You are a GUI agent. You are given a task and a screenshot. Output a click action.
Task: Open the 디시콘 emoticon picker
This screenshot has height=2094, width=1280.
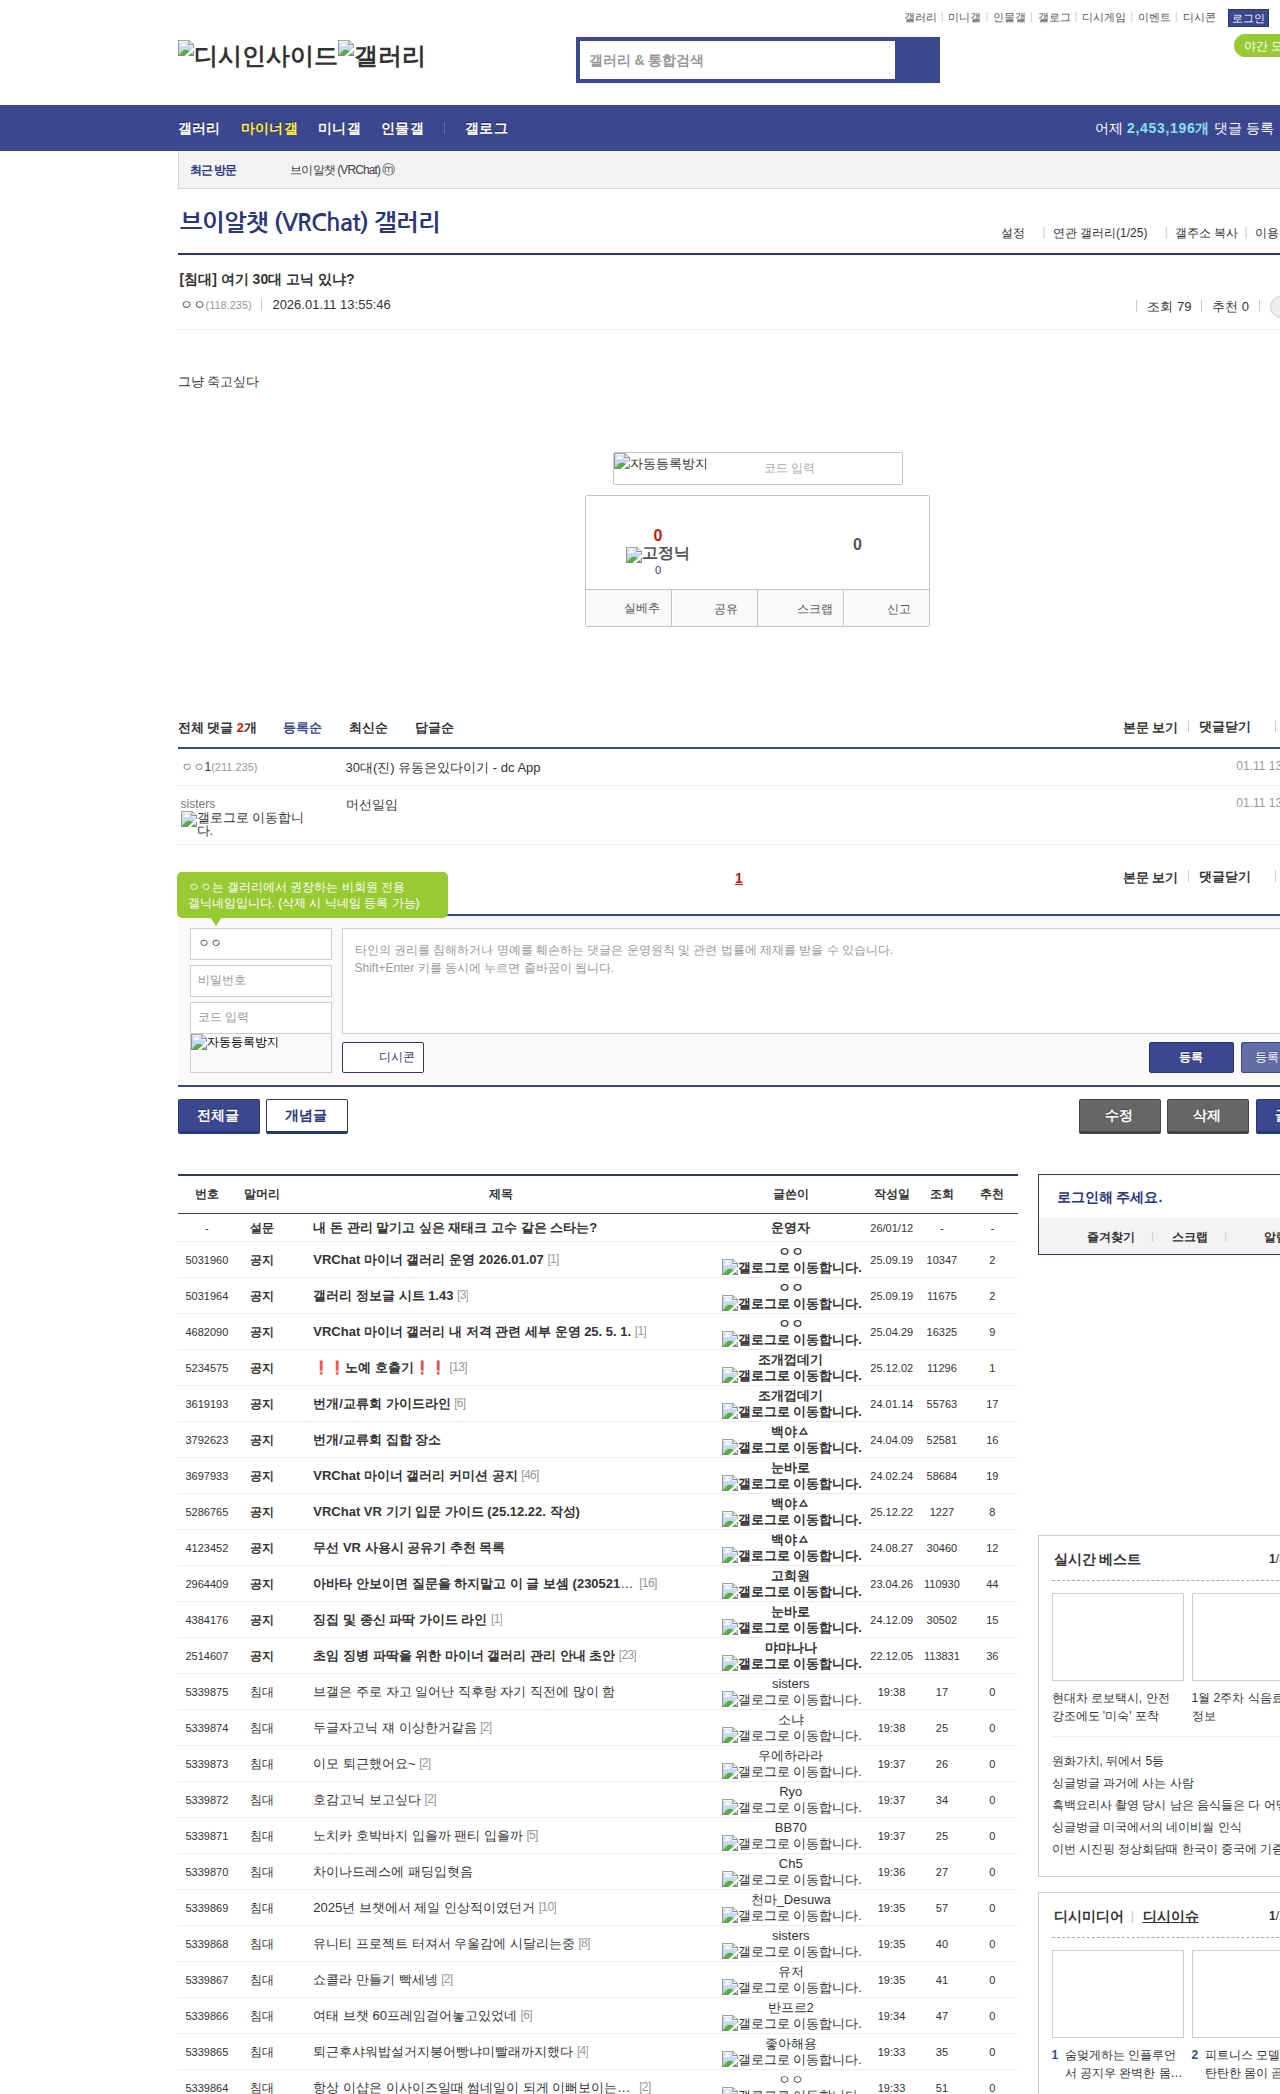click(x=383, y=1057)
